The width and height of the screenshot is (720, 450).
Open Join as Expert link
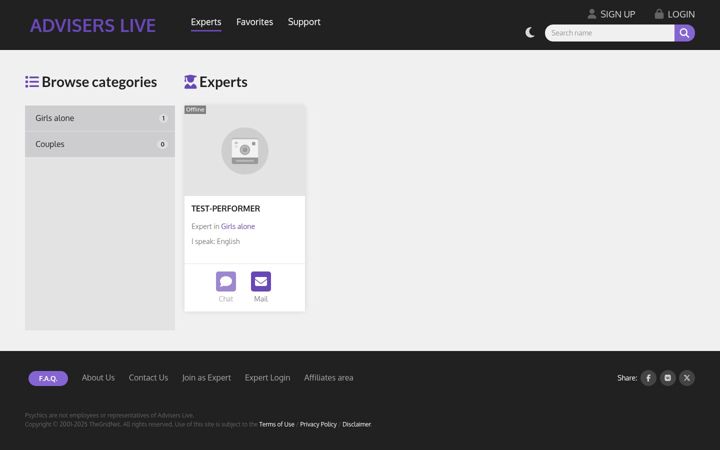(206, 378)
